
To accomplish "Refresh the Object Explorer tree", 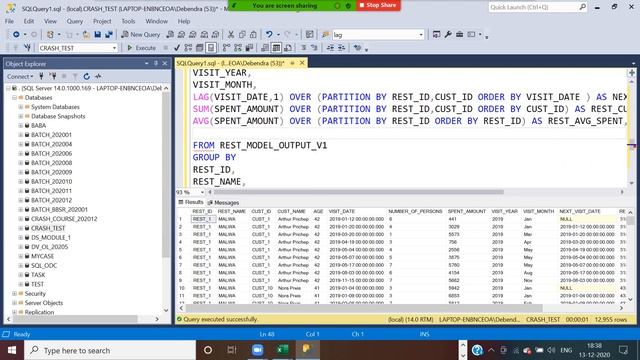I will pos(87,76).
